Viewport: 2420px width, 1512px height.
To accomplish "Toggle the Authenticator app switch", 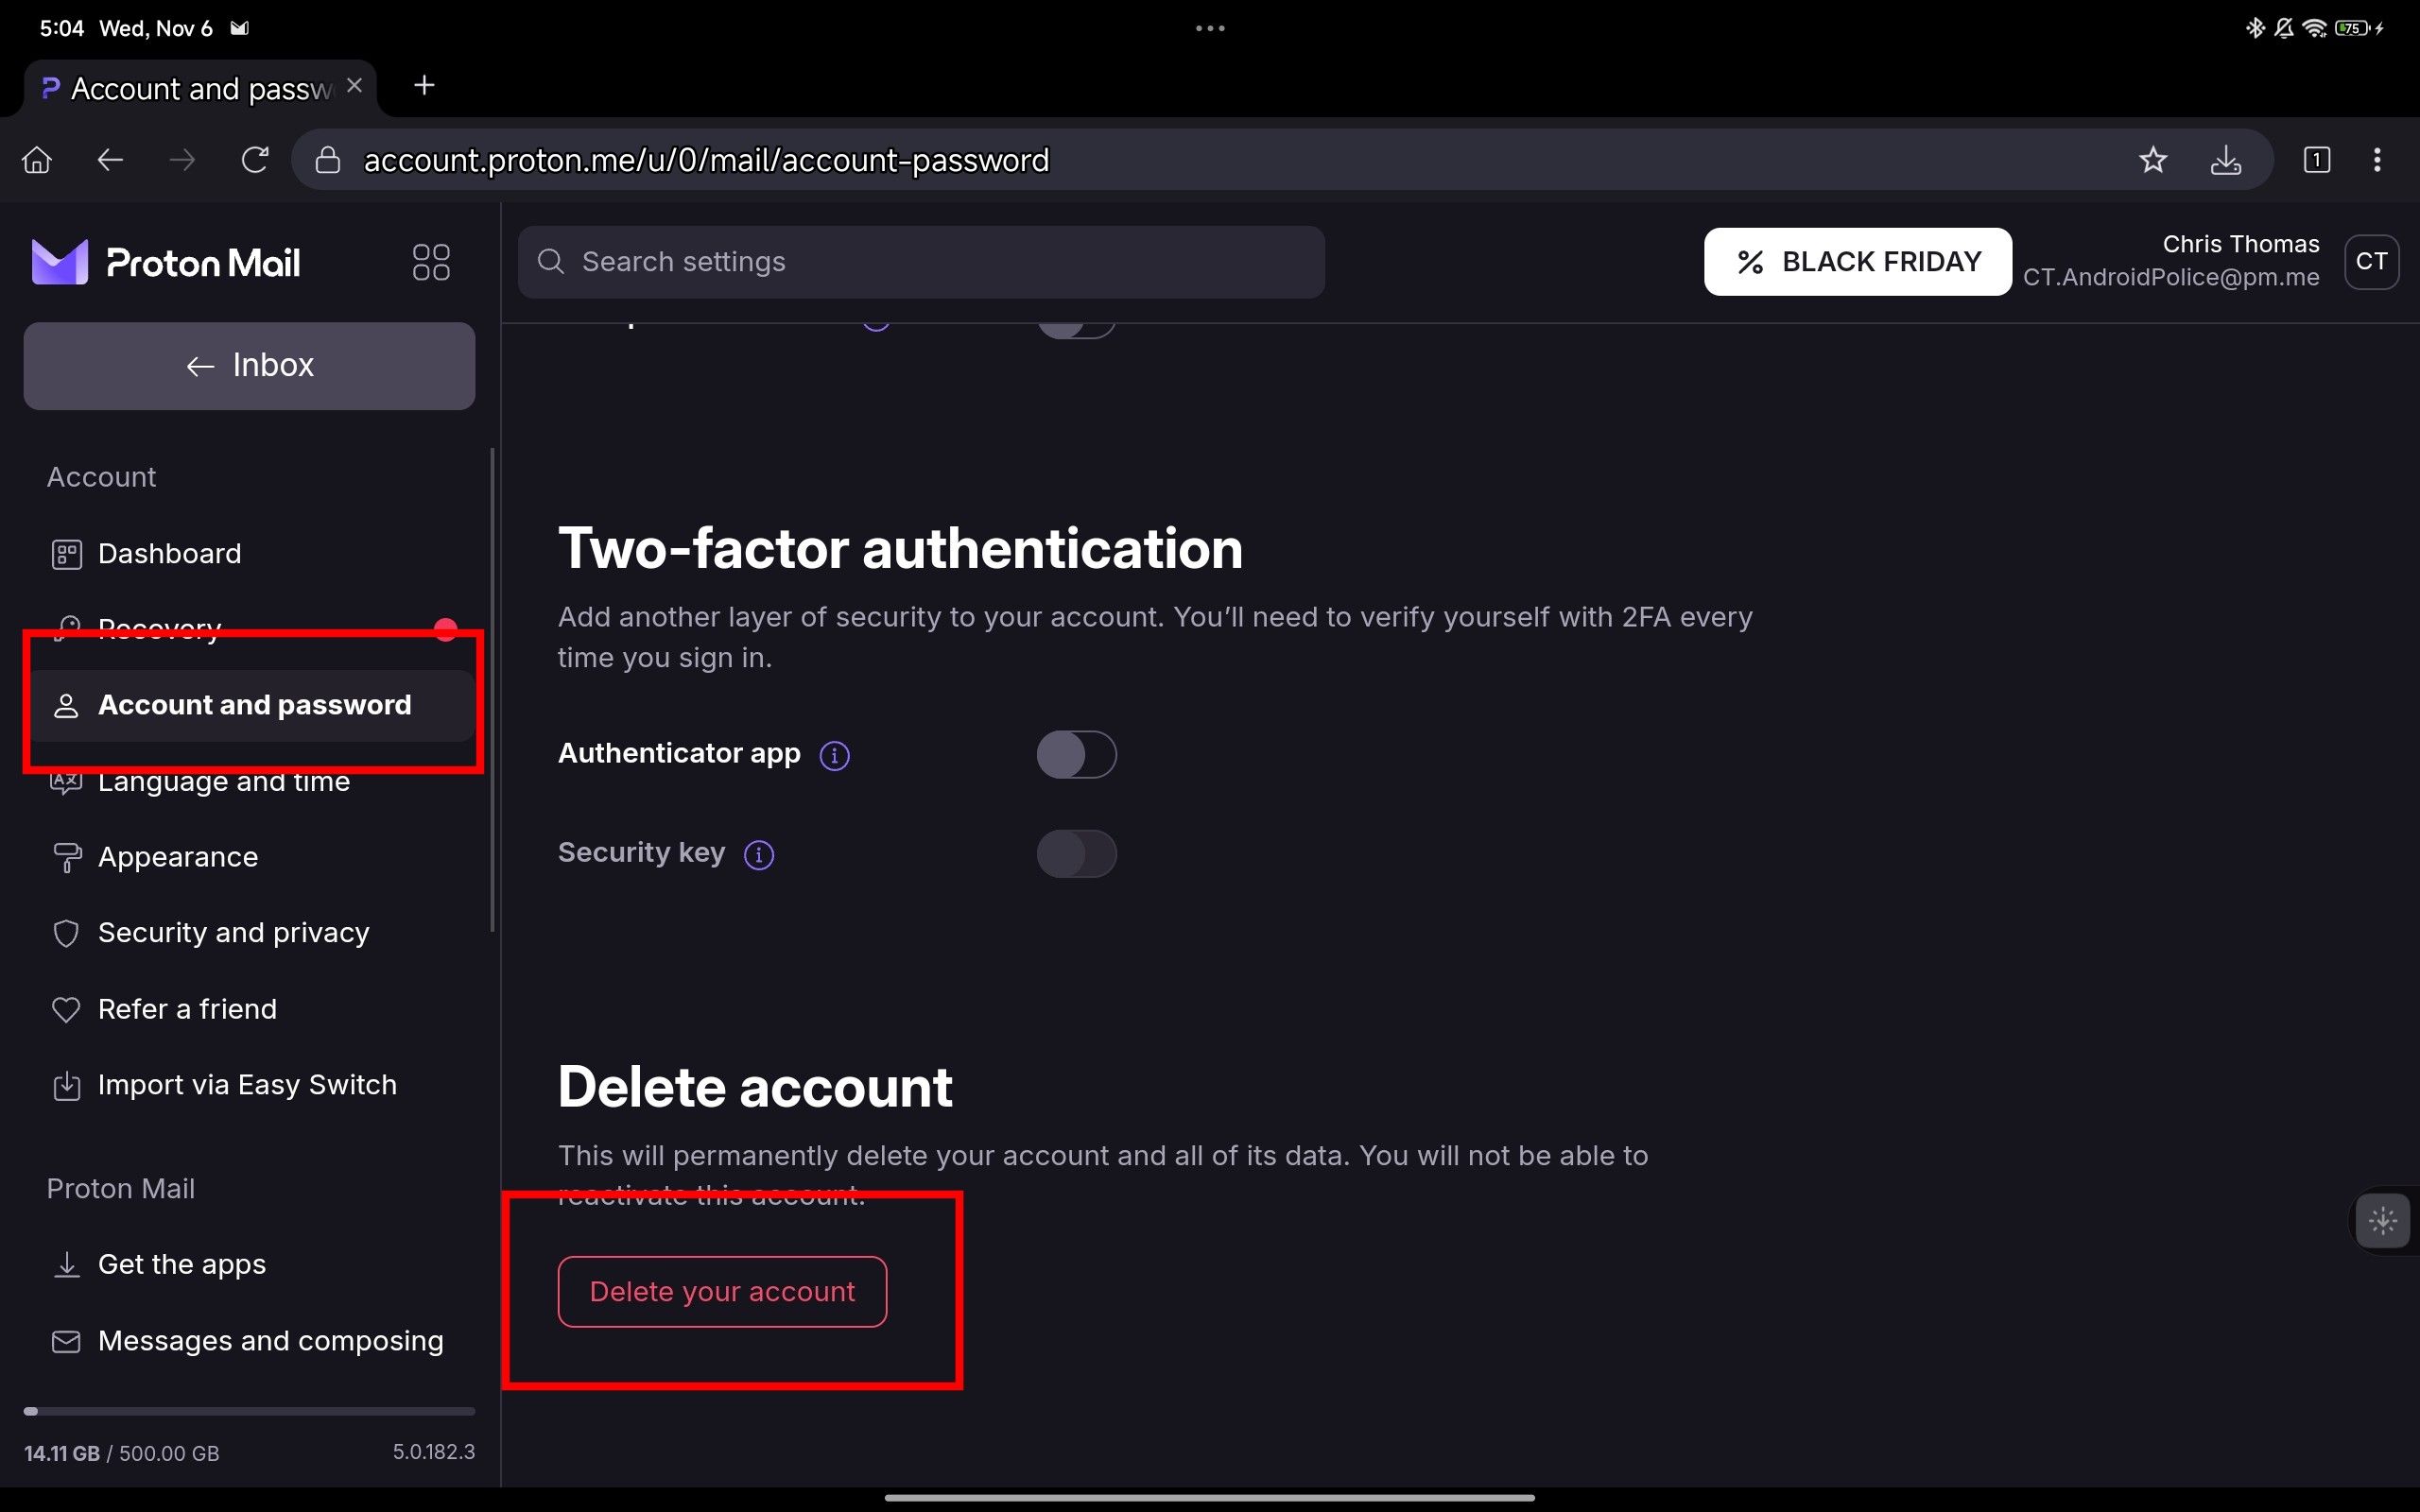I will point(1075,752).
